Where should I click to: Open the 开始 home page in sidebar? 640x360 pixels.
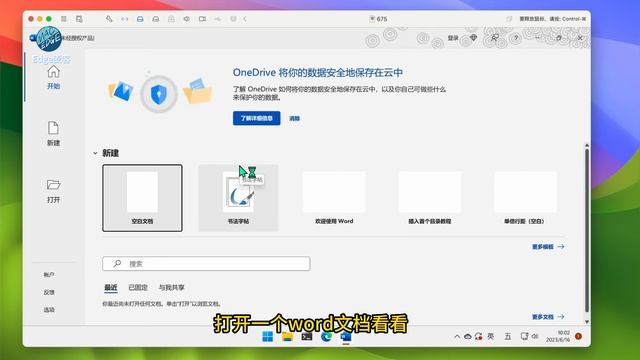(x=53, y=77)
